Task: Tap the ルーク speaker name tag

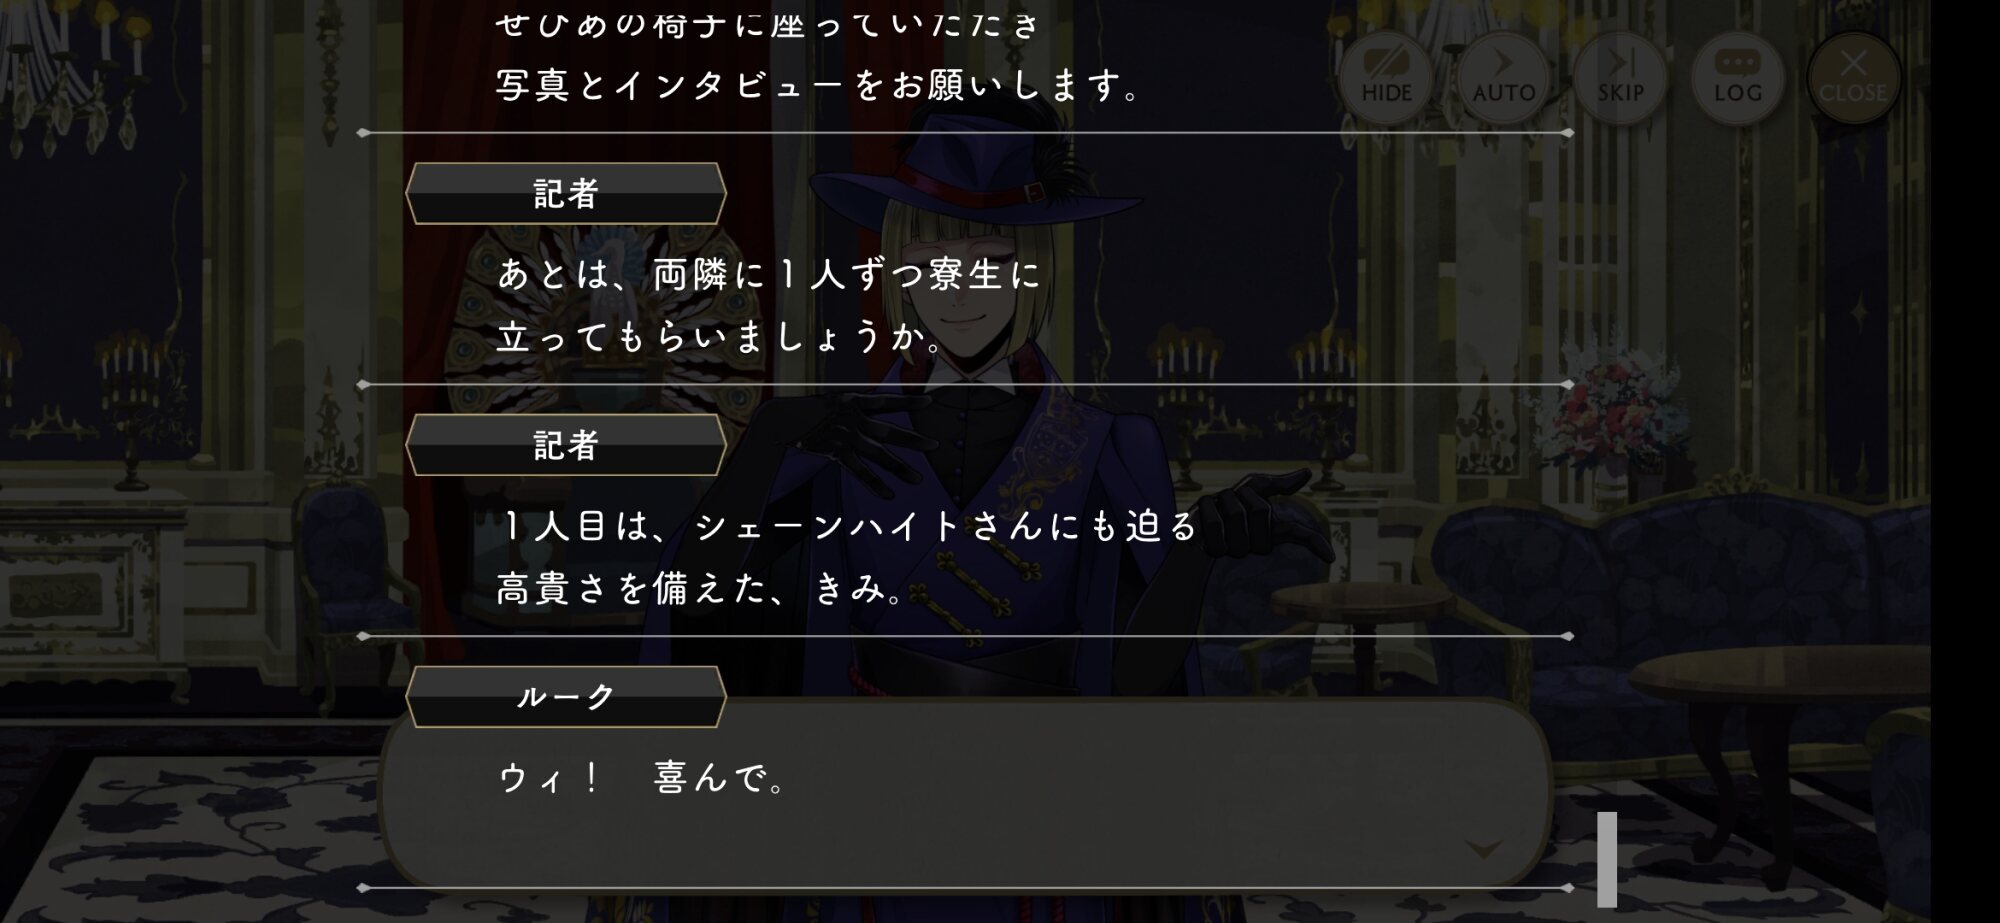Action: click(x=566, y=696)
